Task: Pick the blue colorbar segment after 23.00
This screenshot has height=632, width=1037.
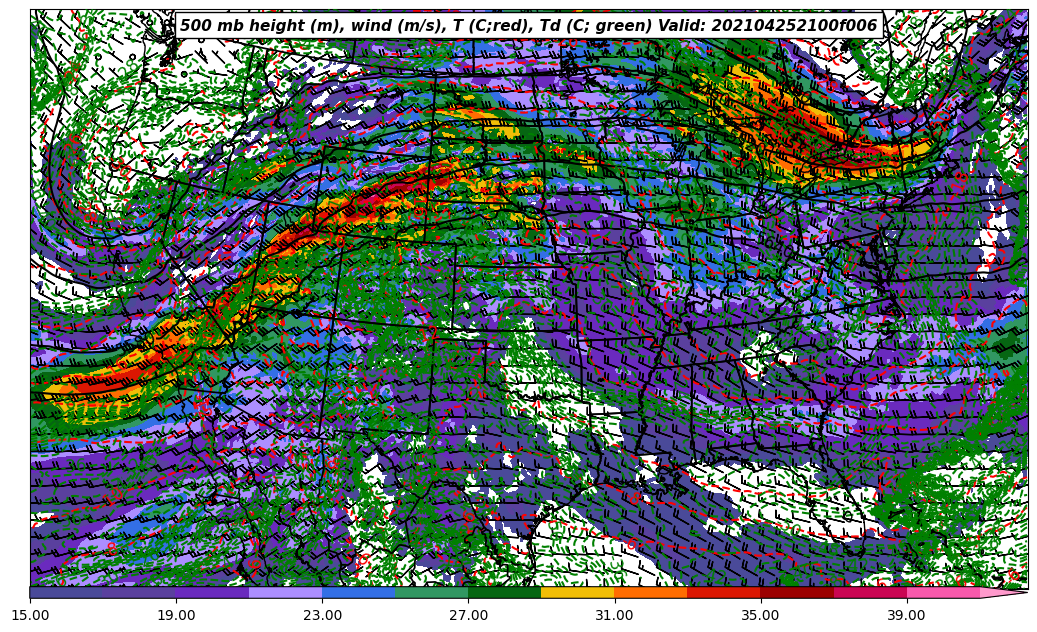Action: [358, 592]
